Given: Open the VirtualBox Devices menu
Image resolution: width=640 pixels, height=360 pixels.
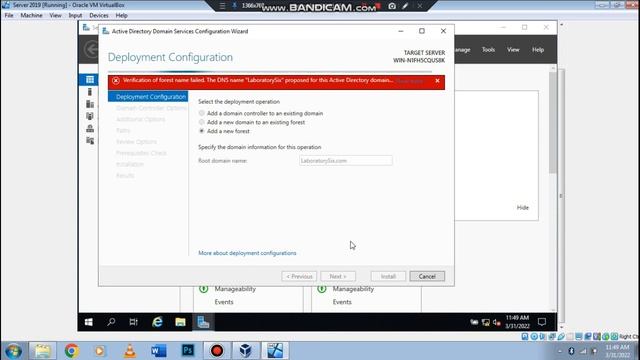Looking at the screenshot, I should [99, 15].
